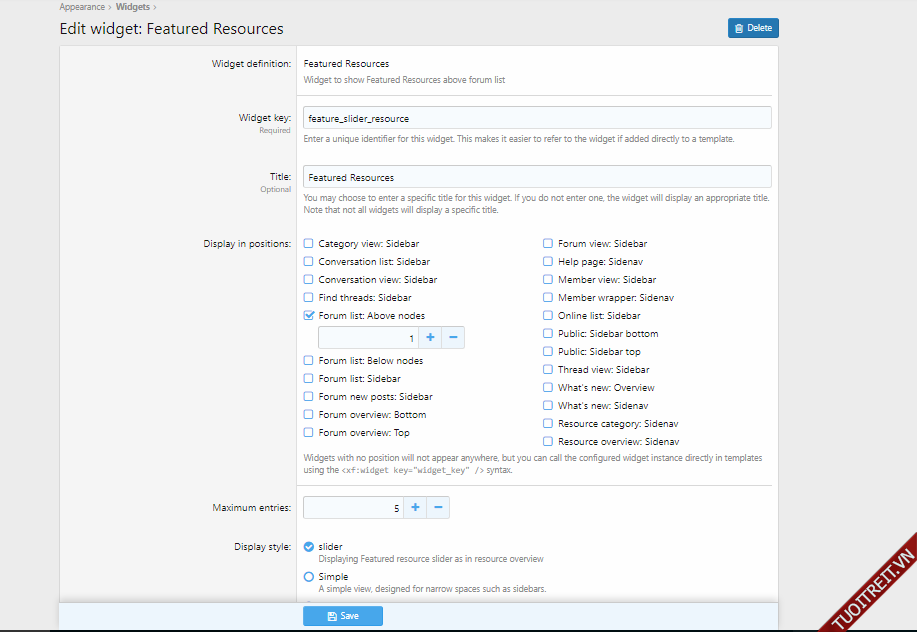
Task: Click the Maximum entries number field
Action: click(352, 508)
